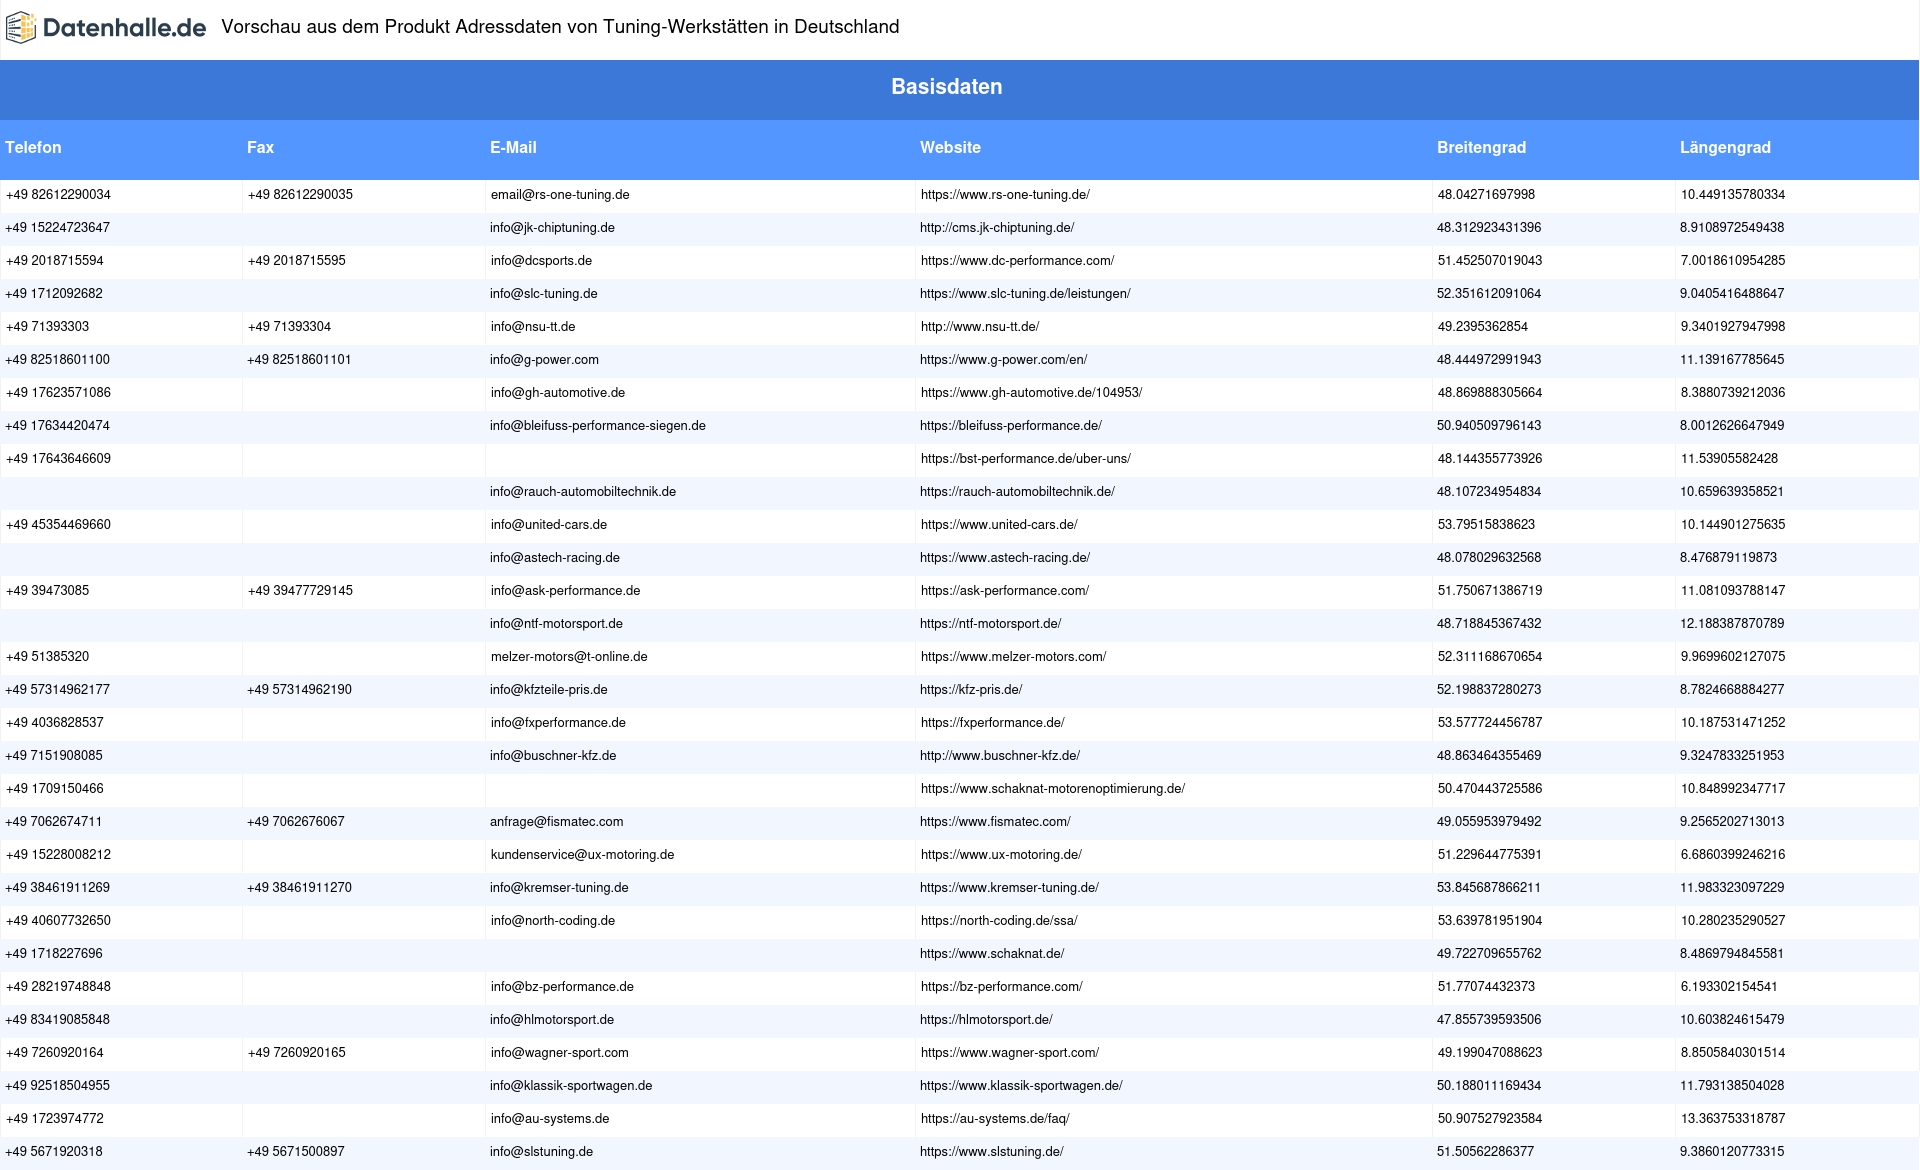1920x1170 pixels.
Task: Select latitude value 48.04271697998
Action: point(1486,195)
